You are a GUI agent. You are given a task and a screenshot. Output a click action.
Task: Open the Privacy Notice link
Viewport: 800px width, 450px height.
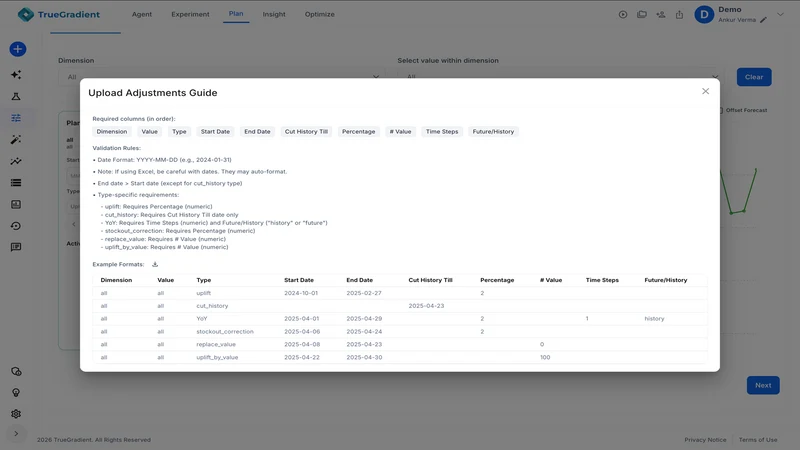tap(705, 440)
